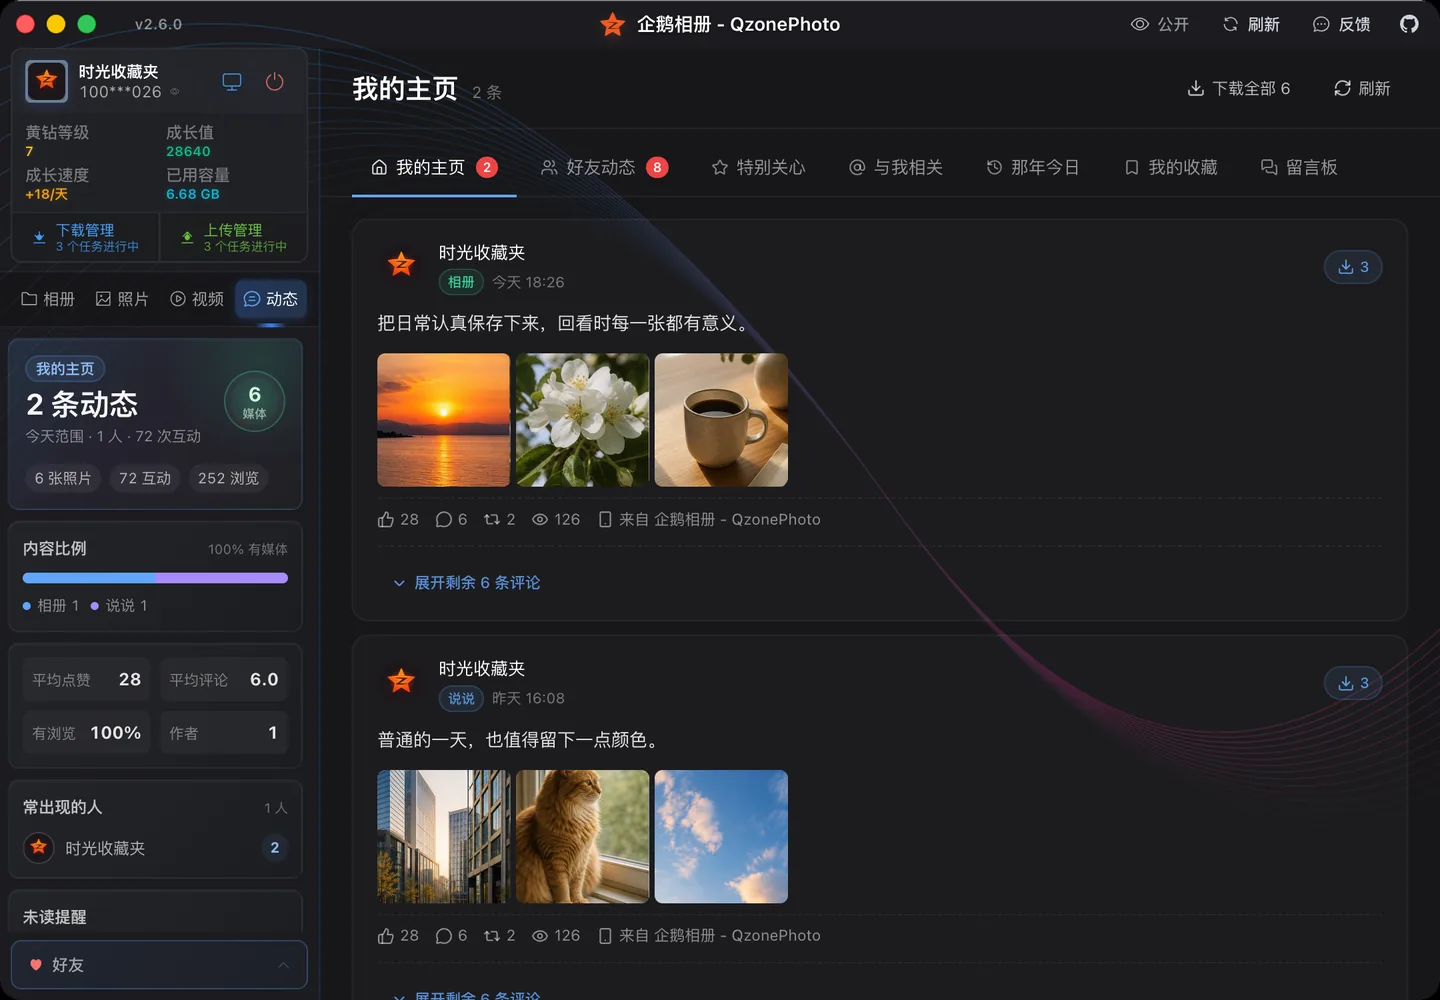Open author avatar on 昨天 16:08 post
The height and width of the screenshot is (1000, 1440).
[x=401, y=680]
